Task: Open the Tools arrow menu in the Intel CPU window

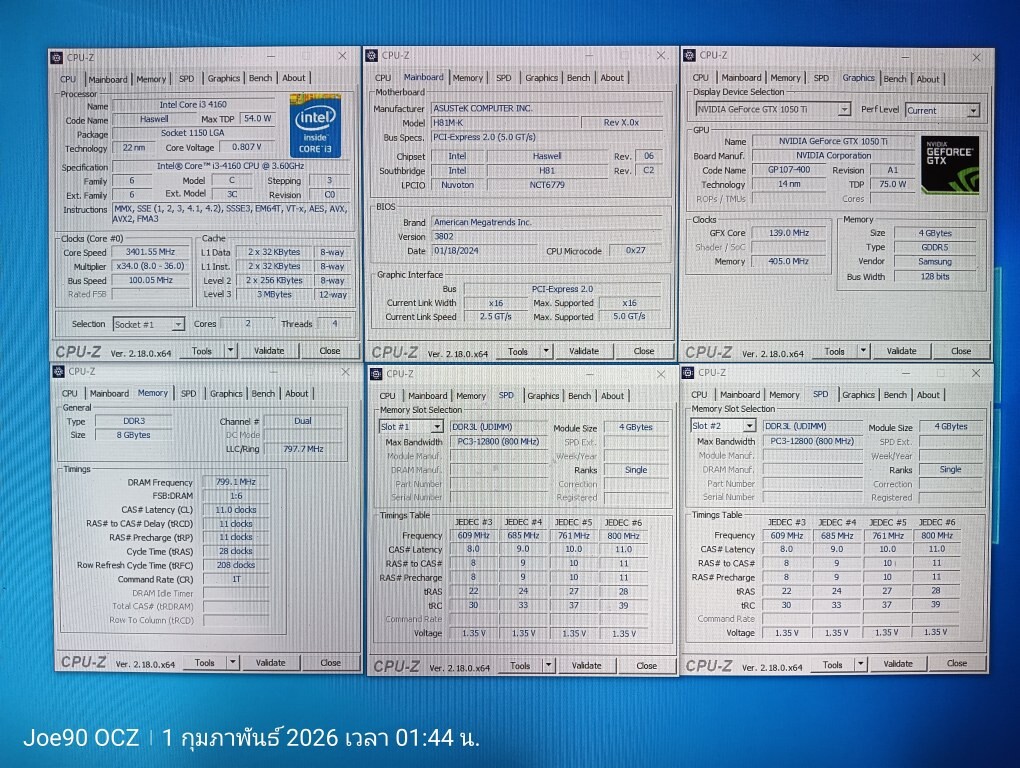Action: 230,351
